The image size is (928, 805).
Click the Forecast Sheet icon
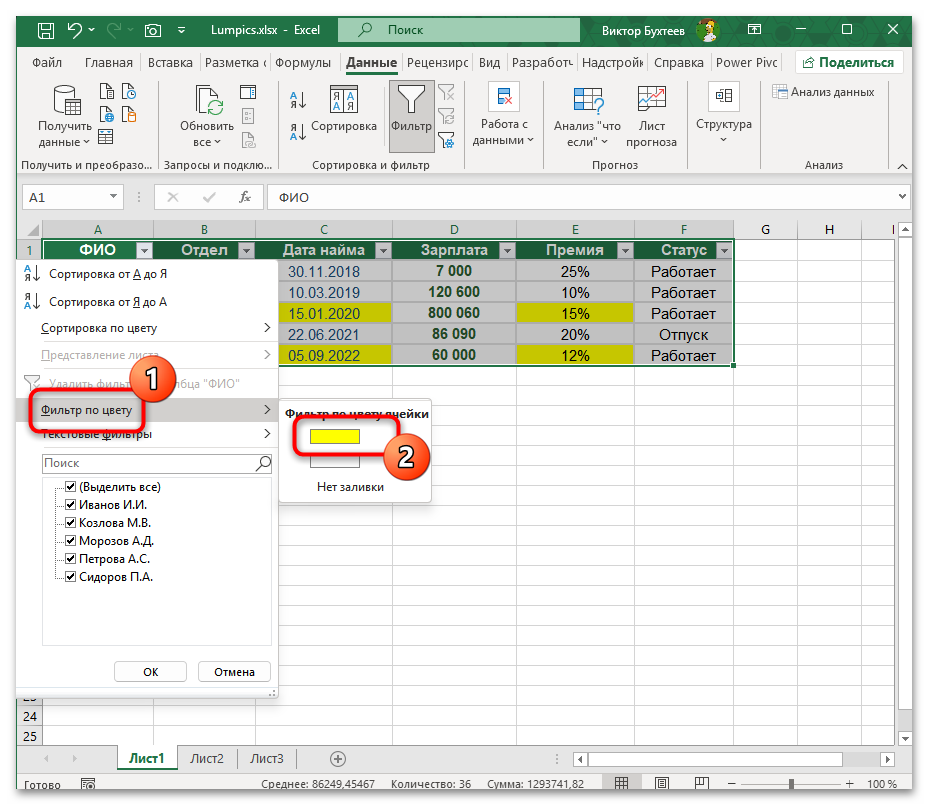click(652, 103)
